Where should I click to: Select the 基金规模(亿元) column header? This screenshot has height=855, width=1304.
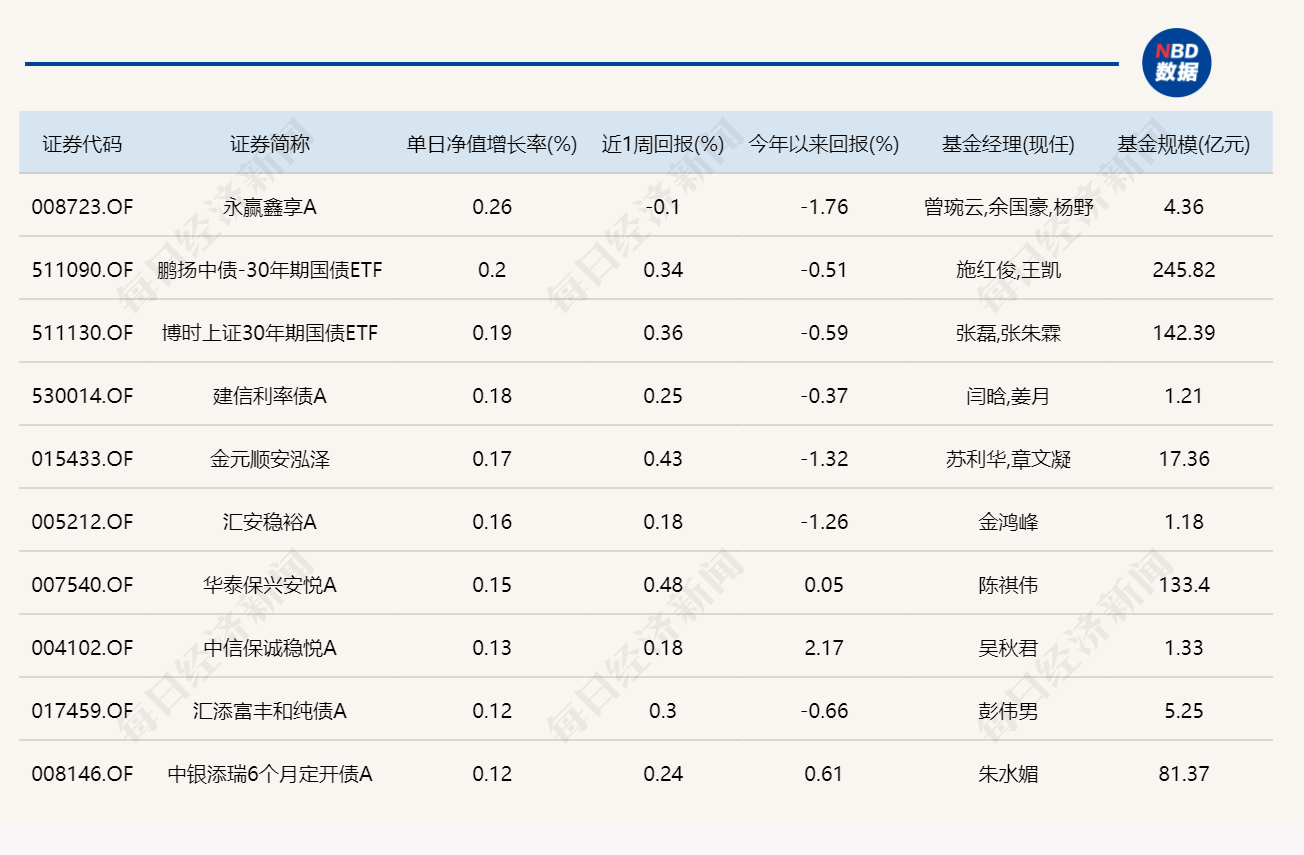1184,144
